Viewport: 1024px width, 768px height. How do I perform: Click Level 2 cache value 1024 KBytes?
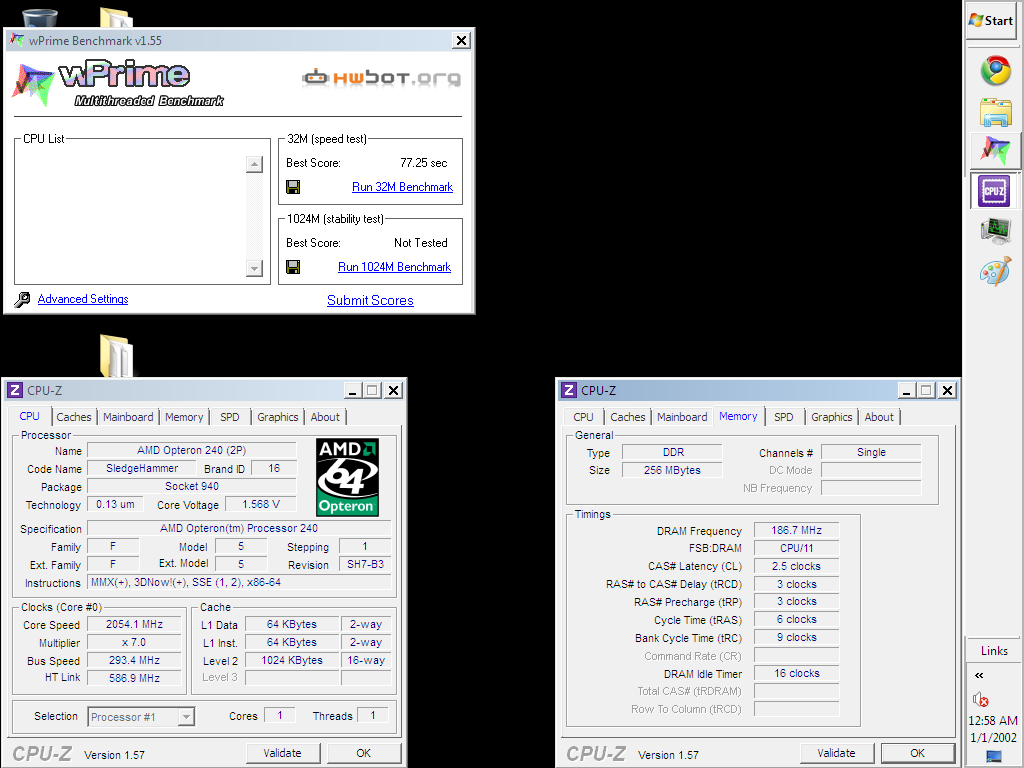292,660
